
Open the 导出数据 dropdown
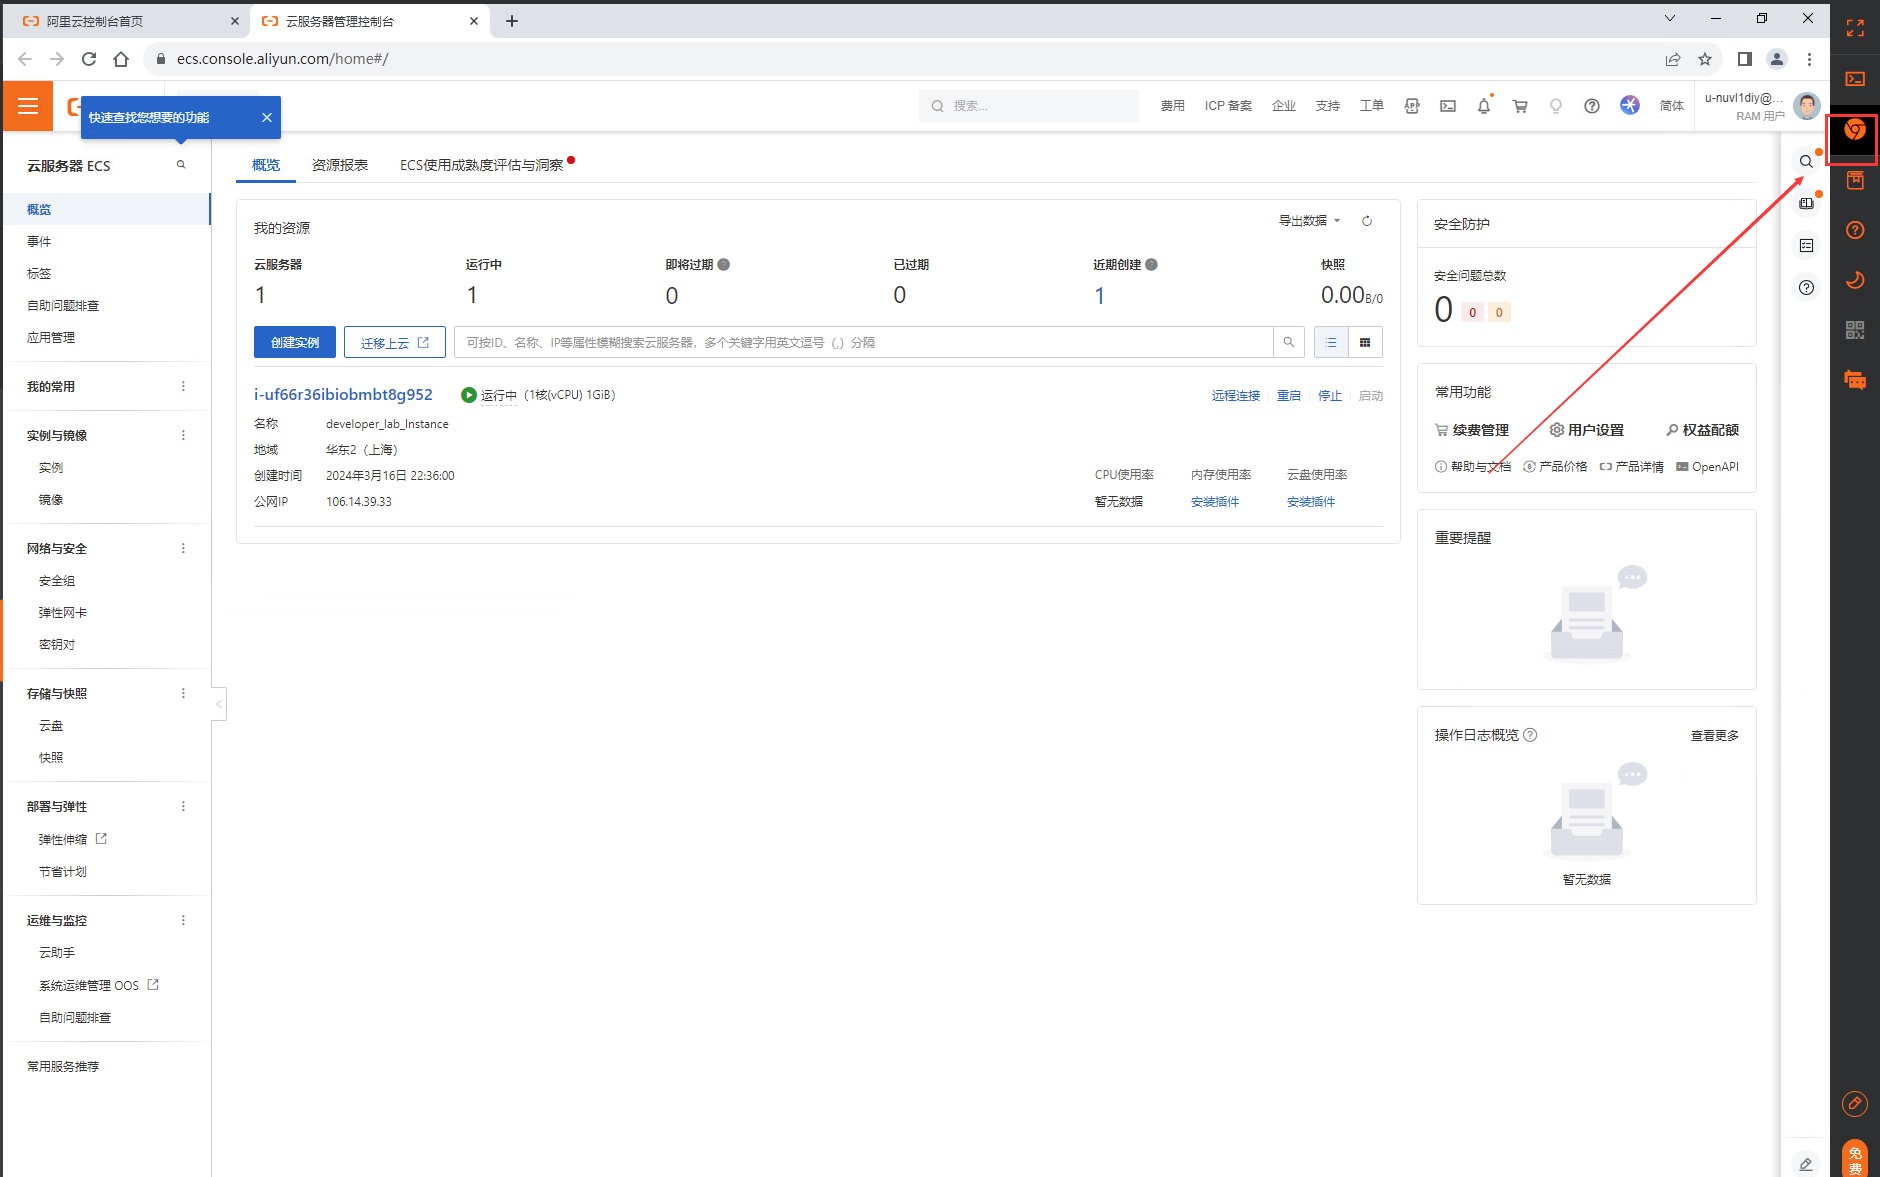tap(1309, 221)
